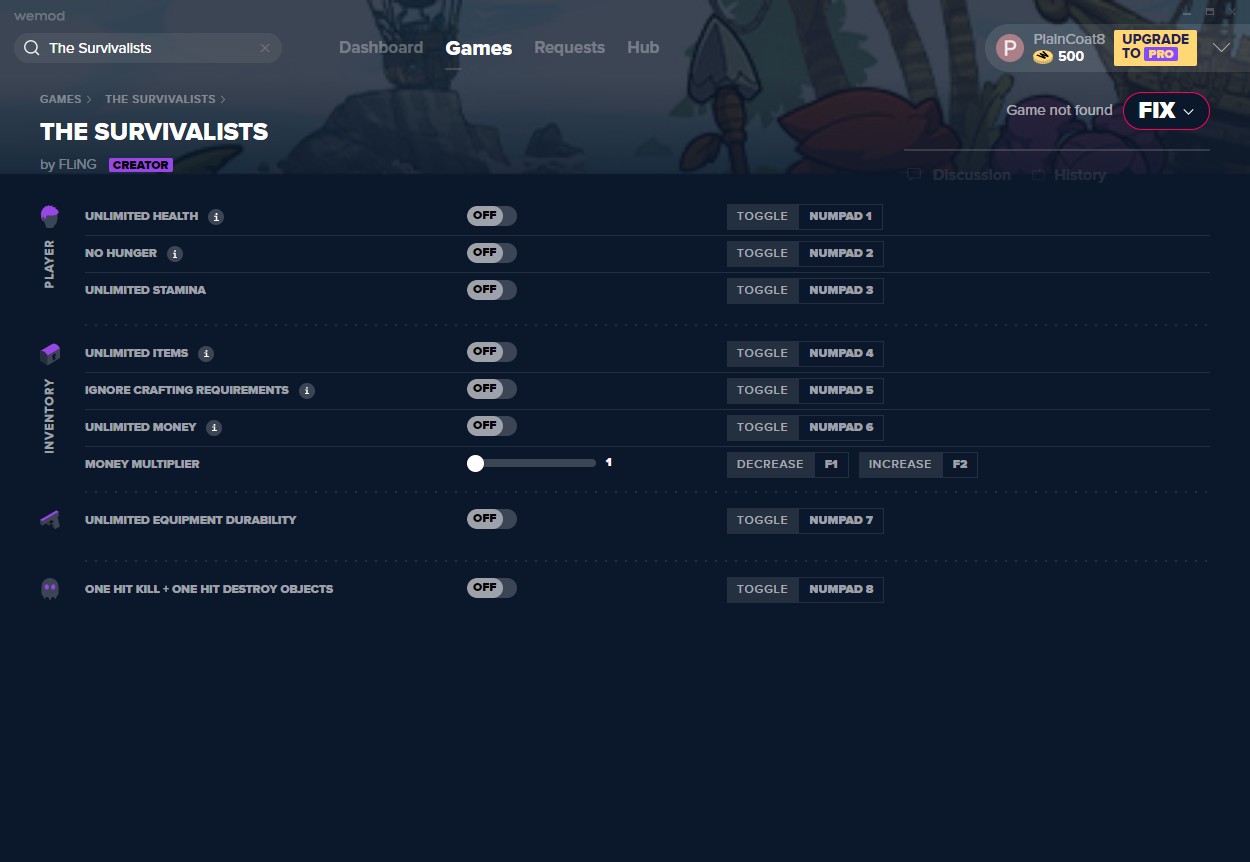
Task: Expand the FIX dropdown button
Action: click(x=1166, y=111)
